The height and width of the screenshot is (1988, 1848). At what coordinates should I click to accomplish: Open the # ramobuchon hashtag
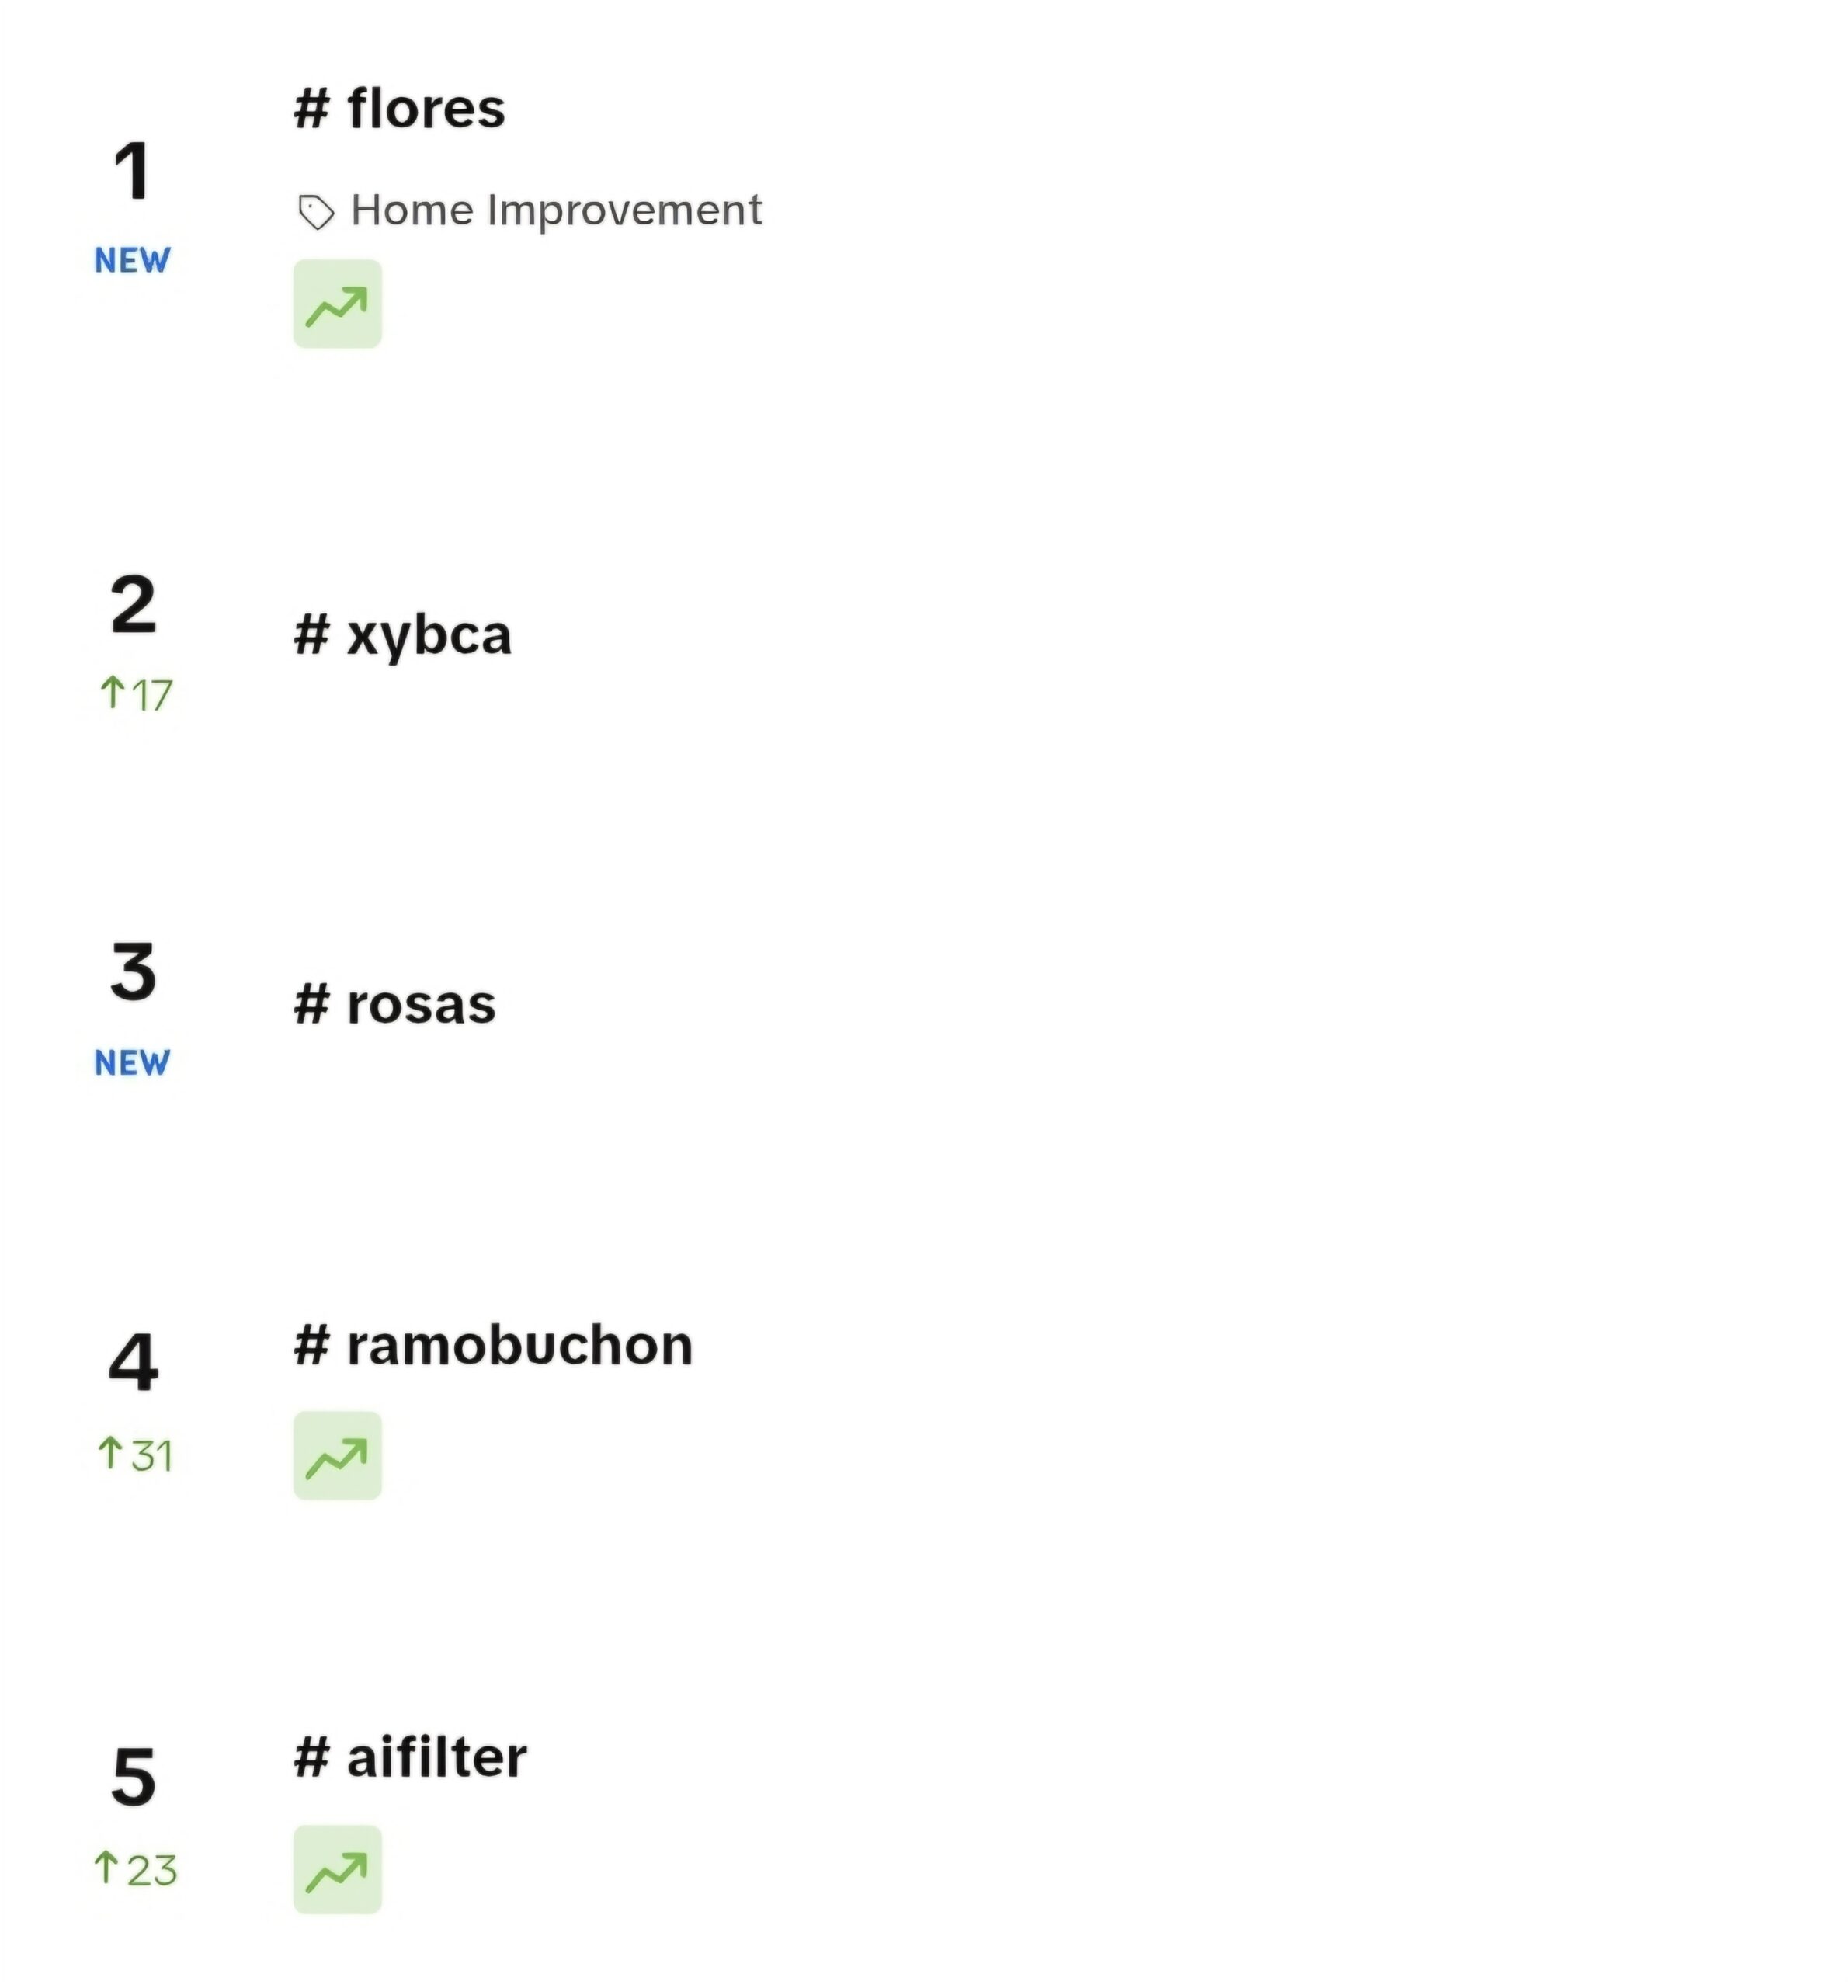coord(493,1345)
